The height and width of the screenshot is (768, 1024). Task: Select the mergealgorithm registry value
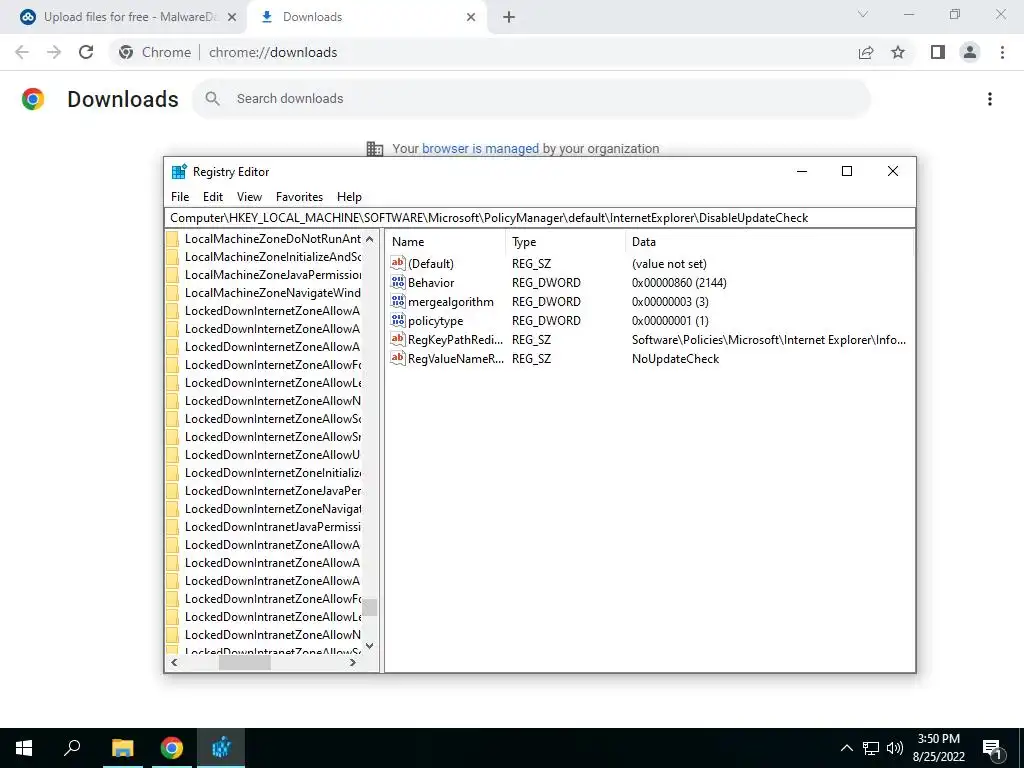click(x=451, y=302)
